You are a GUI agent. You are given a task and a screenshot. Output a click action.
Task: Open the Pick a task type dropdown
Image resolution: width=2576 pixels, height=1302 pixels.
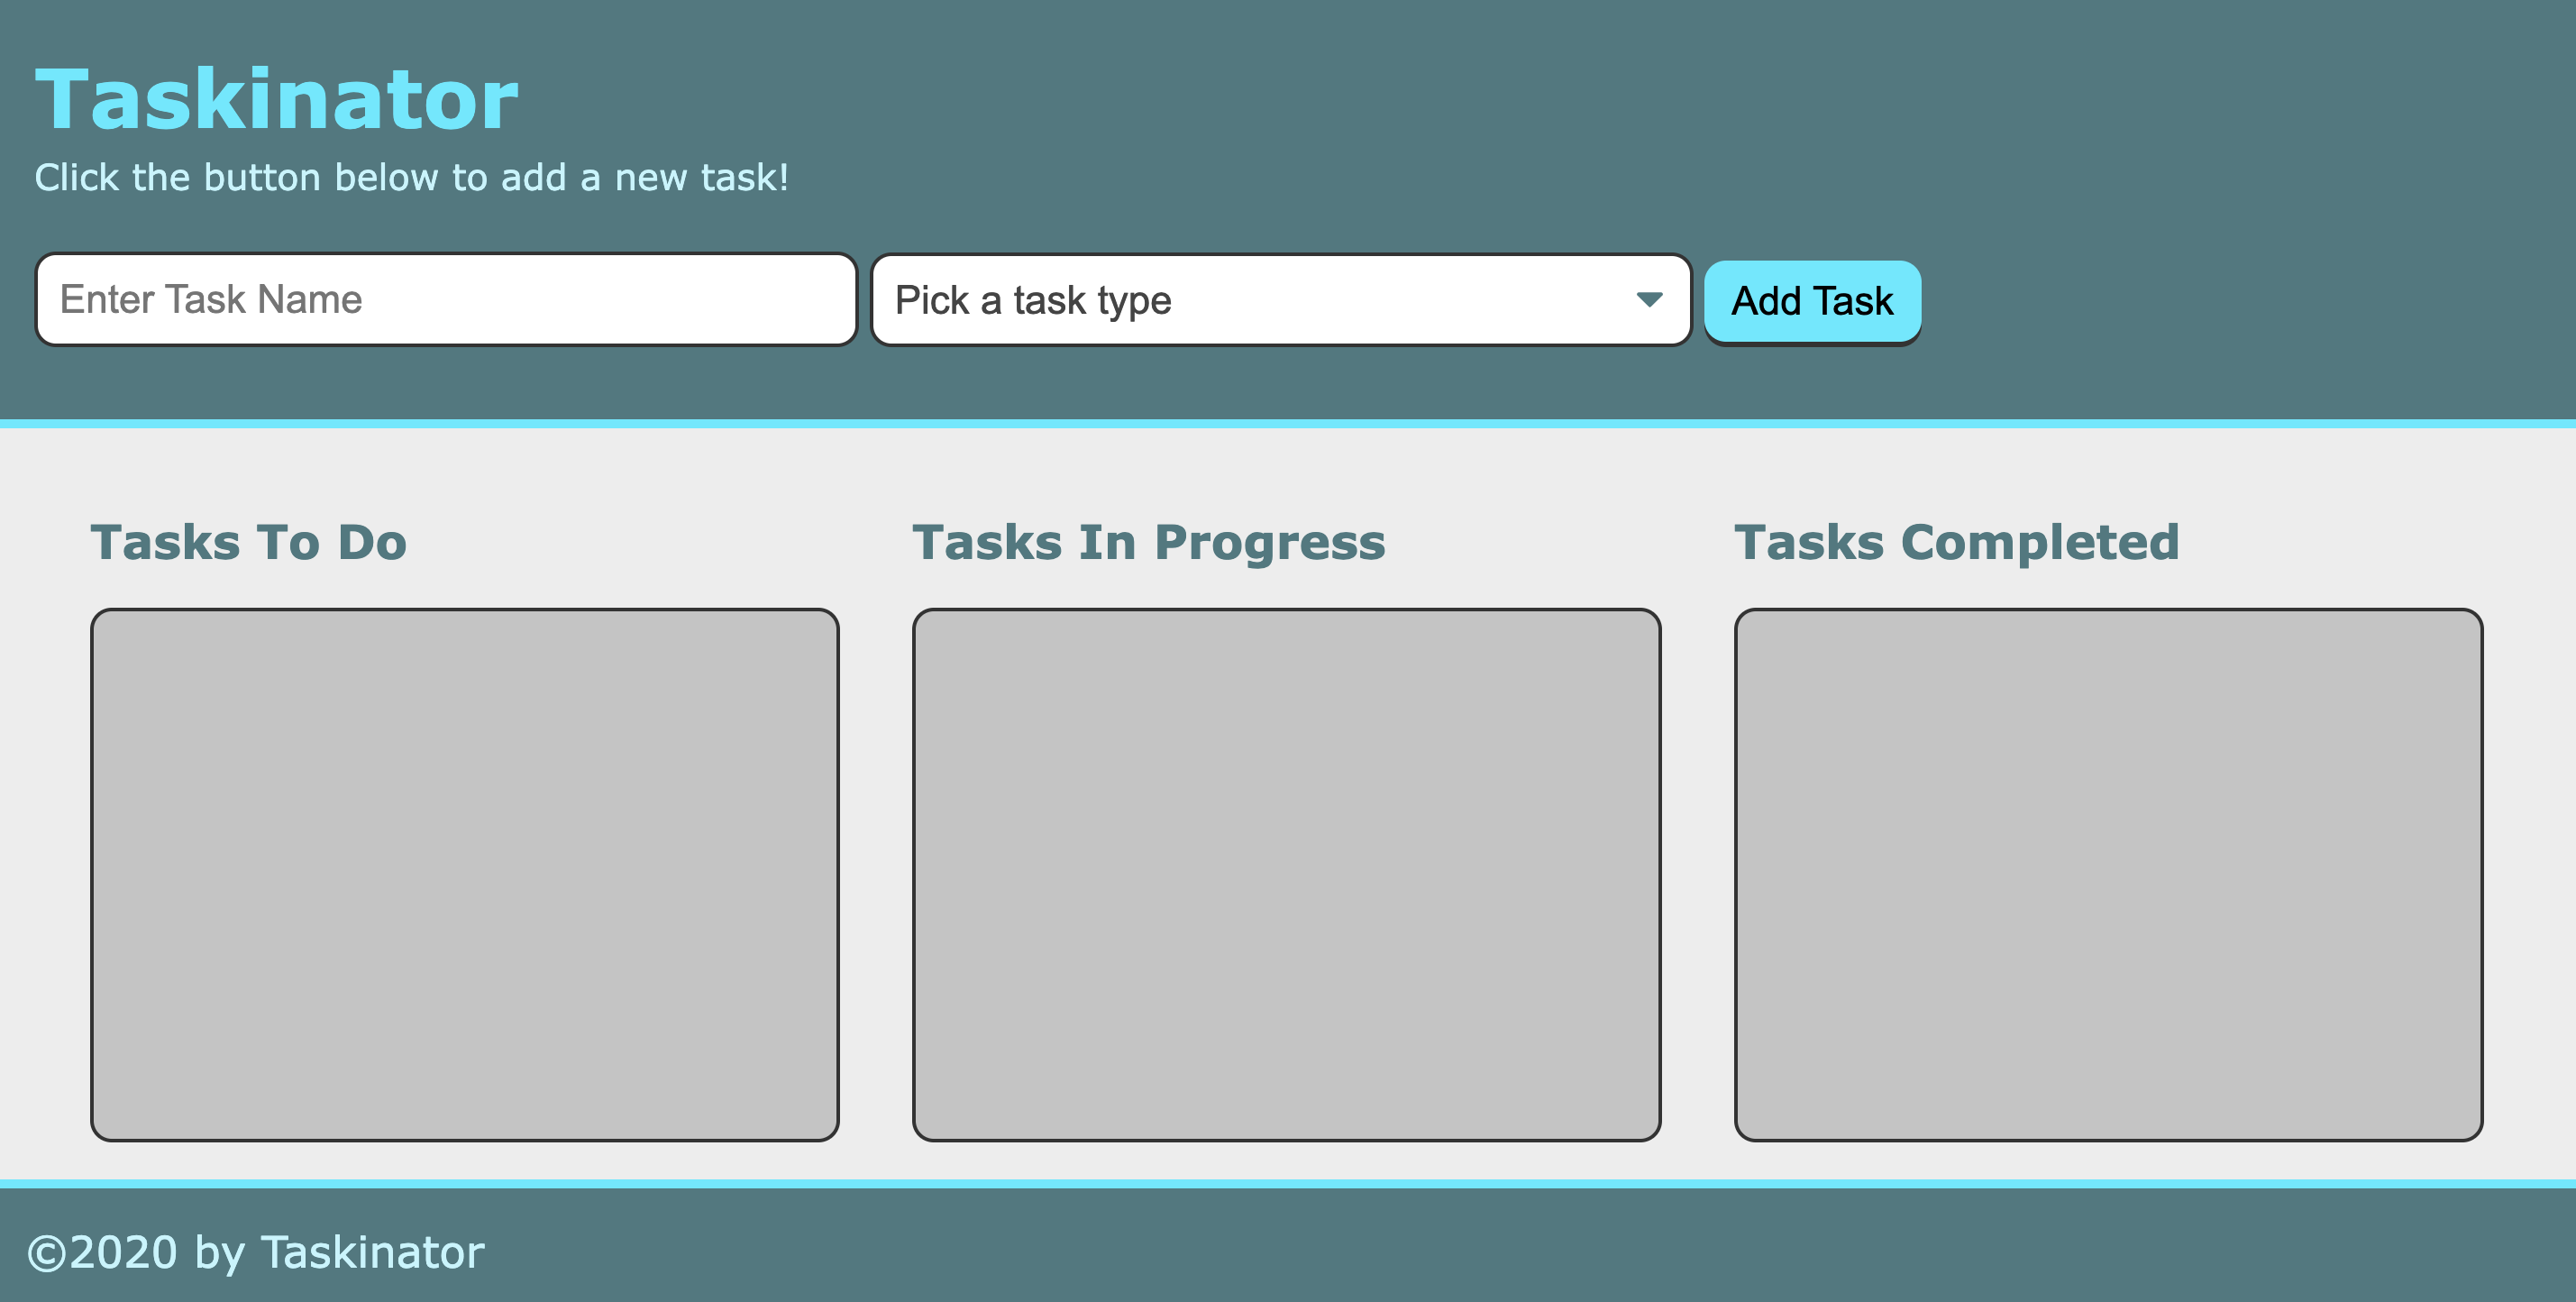pos(1280,299)
